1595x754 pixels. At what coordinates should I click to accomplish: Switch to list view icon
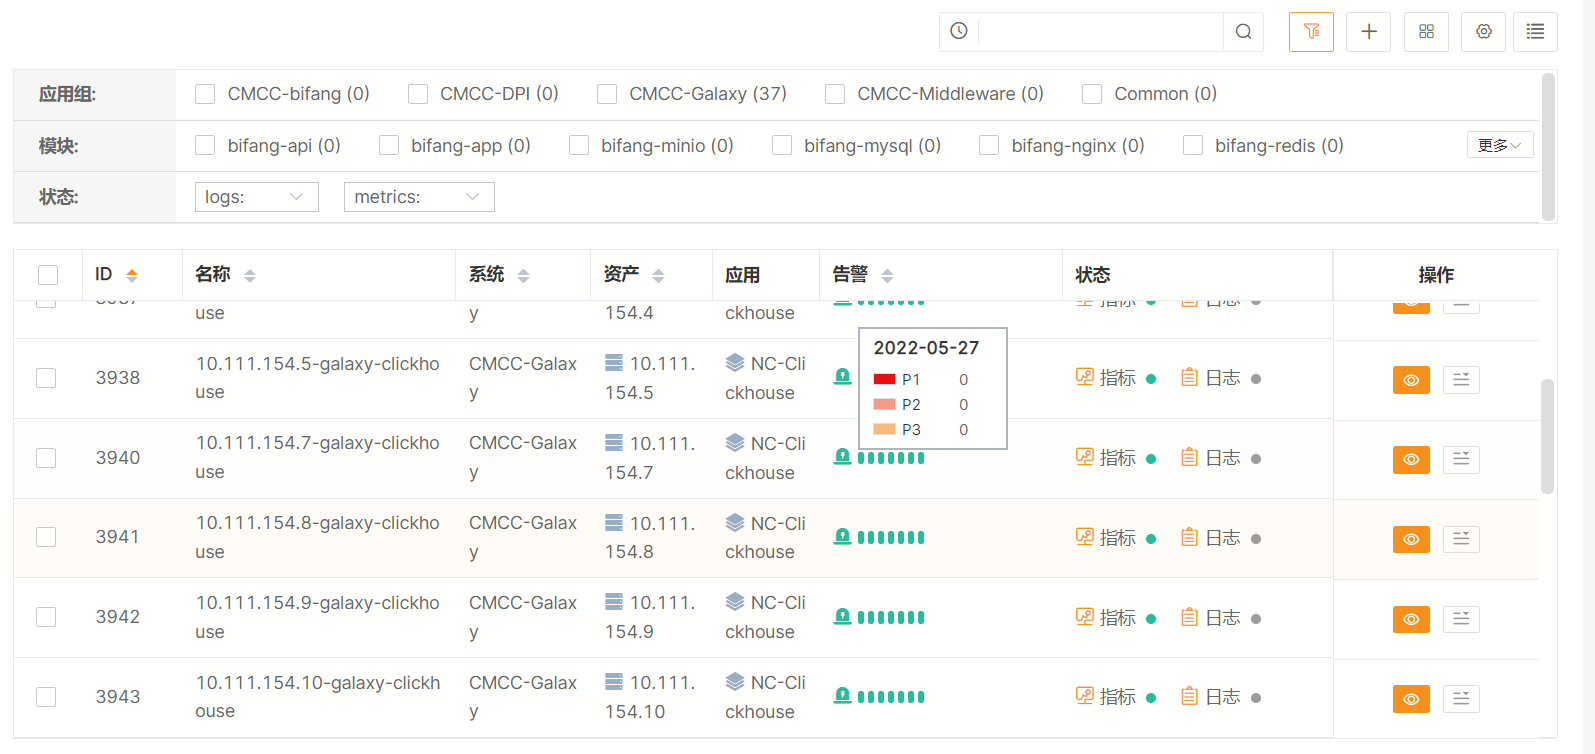pos(1535,32)
